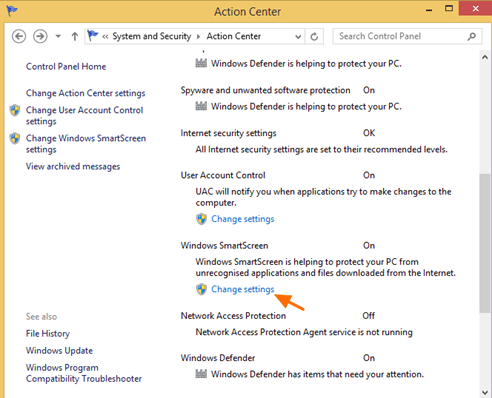Click 'On' status beside Windows SmartScreen
Screen dimensions: 492x398
click(369, 246)
